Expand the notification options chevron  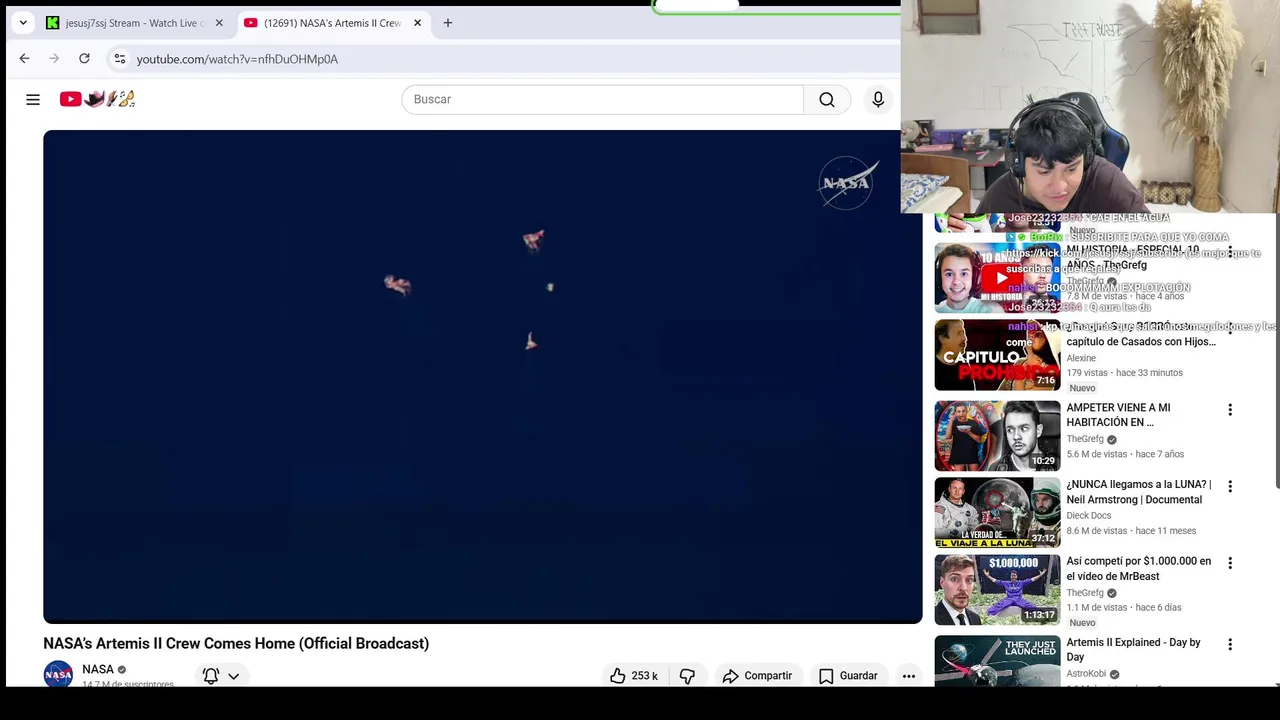tap(233, 676)
